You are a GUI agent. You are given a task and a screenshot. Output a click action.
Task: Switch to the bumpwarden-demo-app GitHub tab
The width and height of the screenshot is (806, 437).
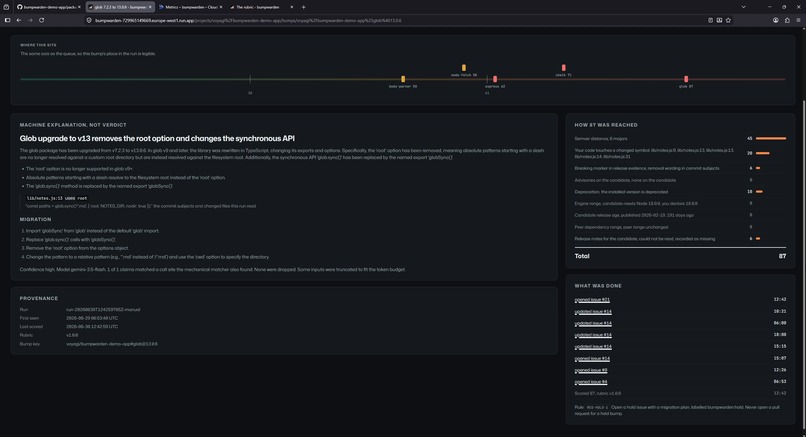(47, 7)
